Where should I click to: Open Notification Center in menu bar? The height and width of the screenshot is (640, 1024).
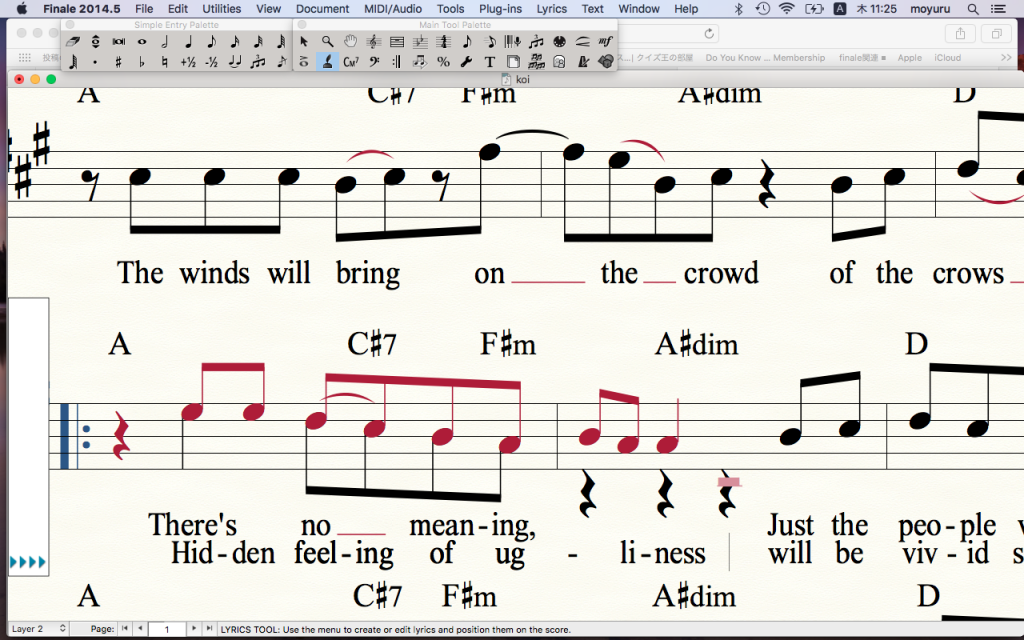(x=997, y=8)
